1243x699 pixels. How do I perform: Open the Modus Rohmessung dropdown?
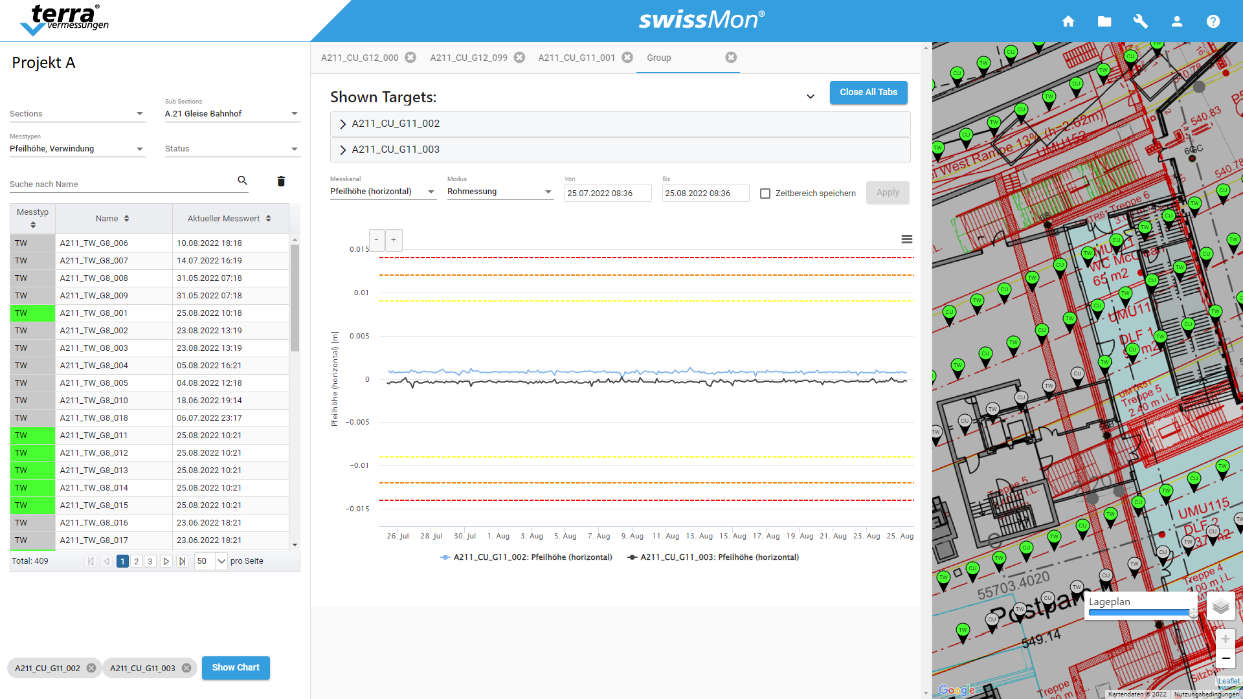click(500, 191)
